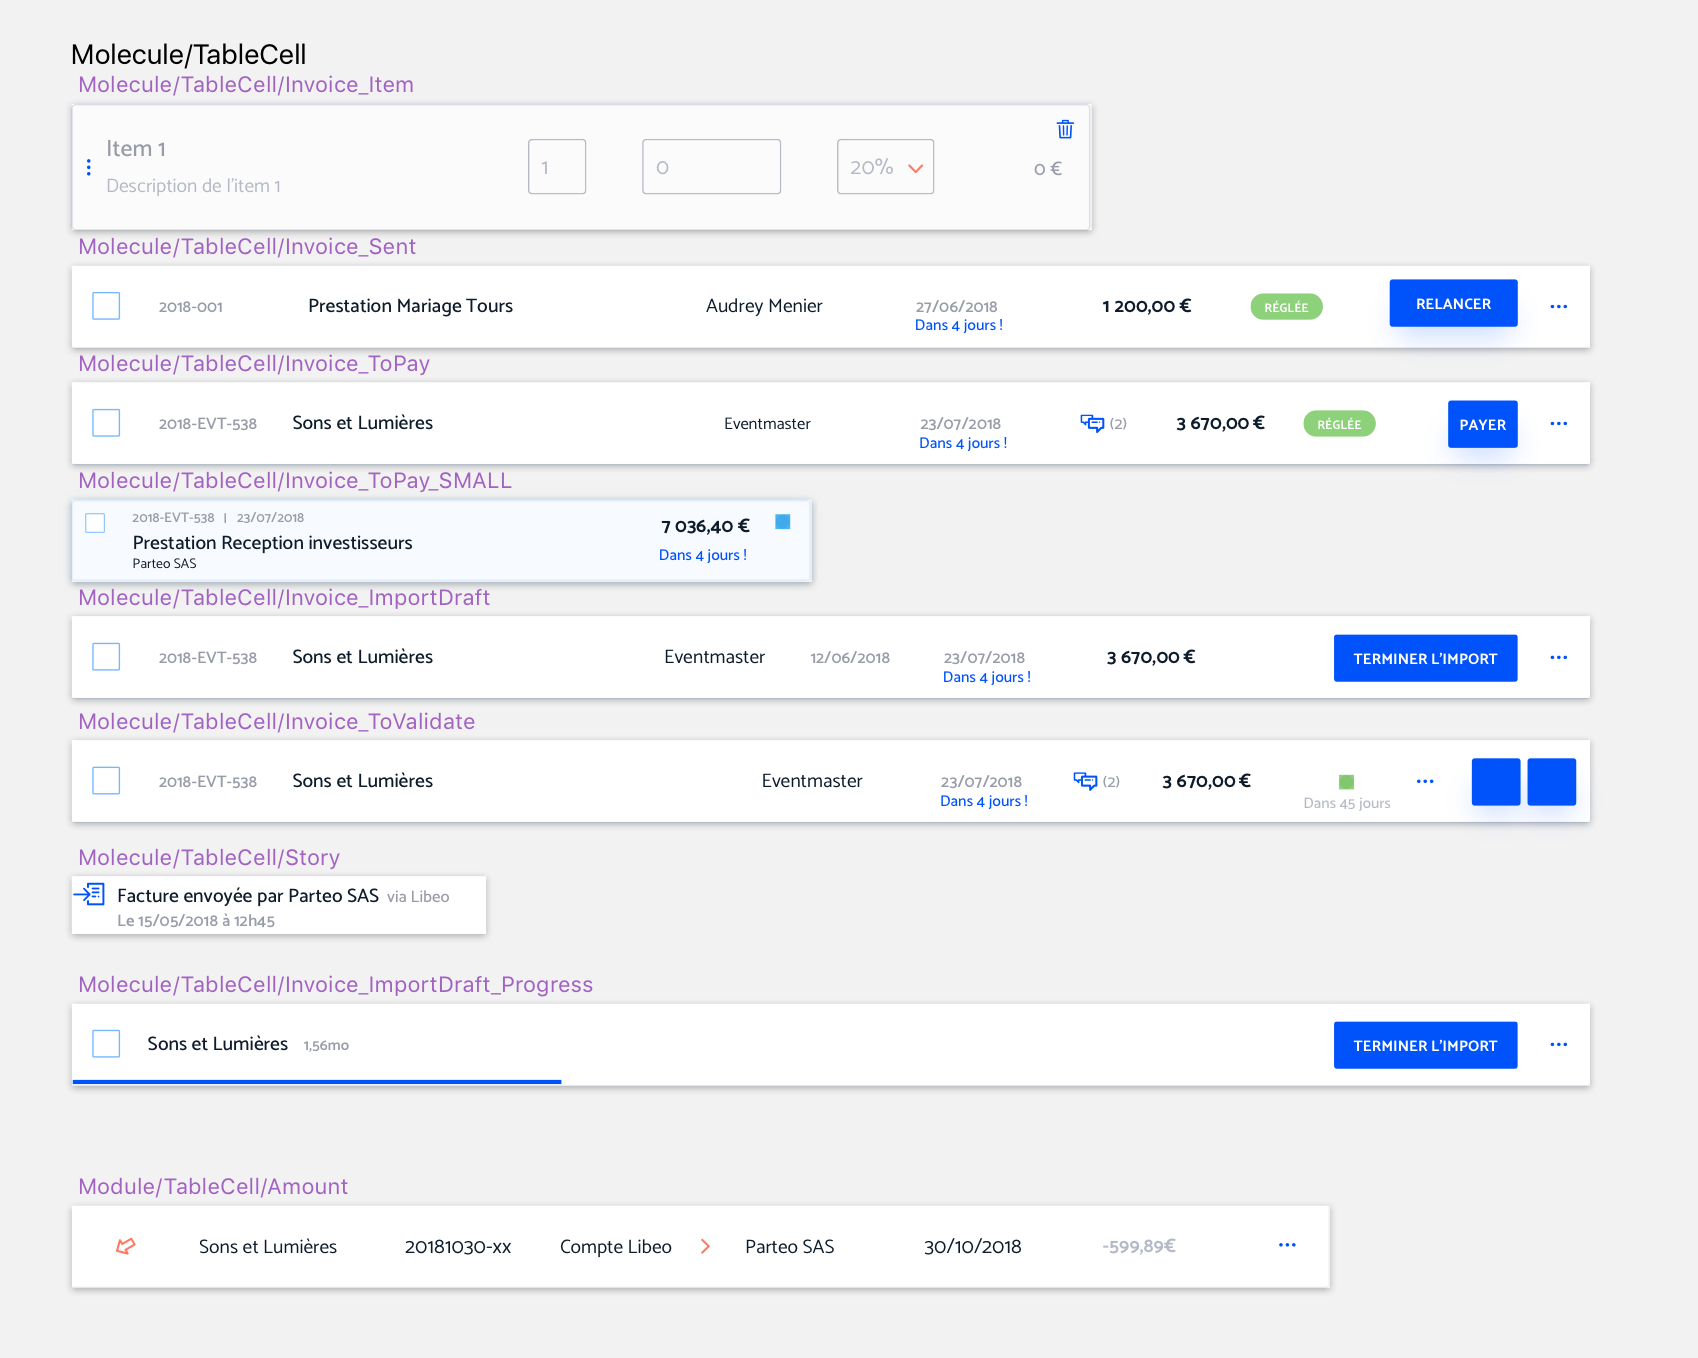Open more options in Amount row
Image resolution: width=1698 pixels, height=1358 pixels.
click(1287, 1245)
